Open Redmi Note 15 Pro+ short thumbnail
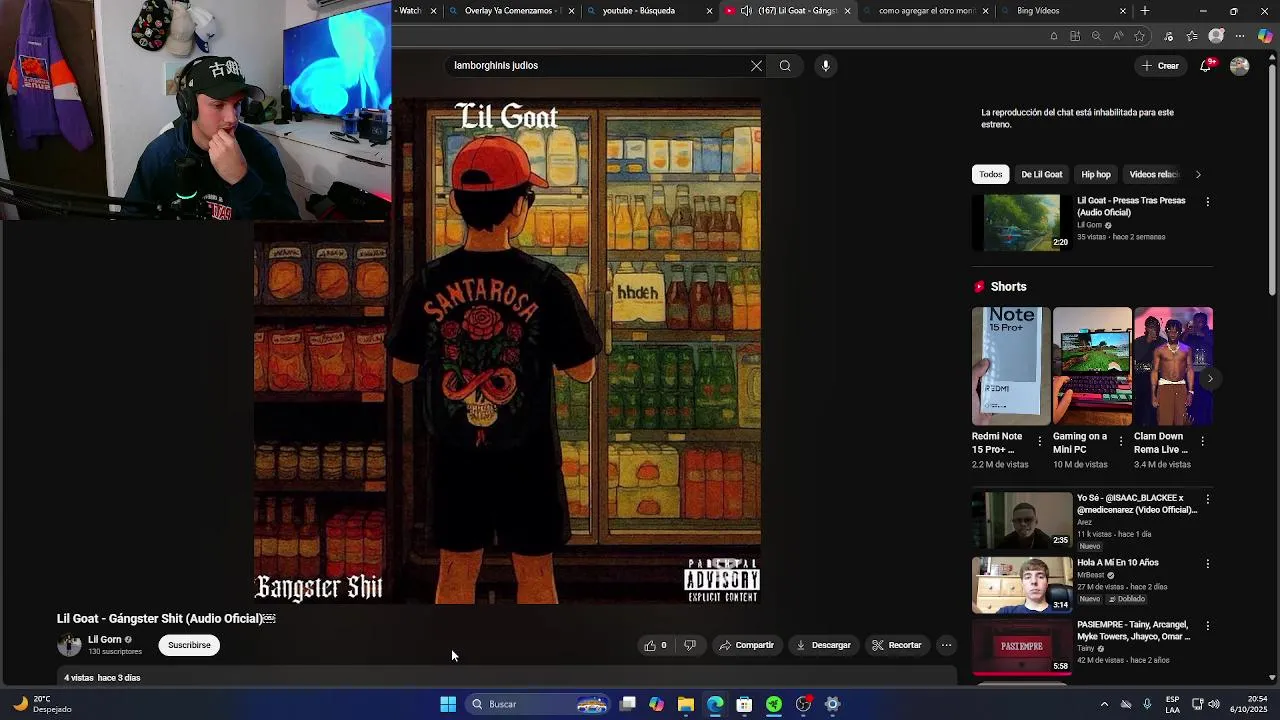1280x720 pixels. point(1011,366)
